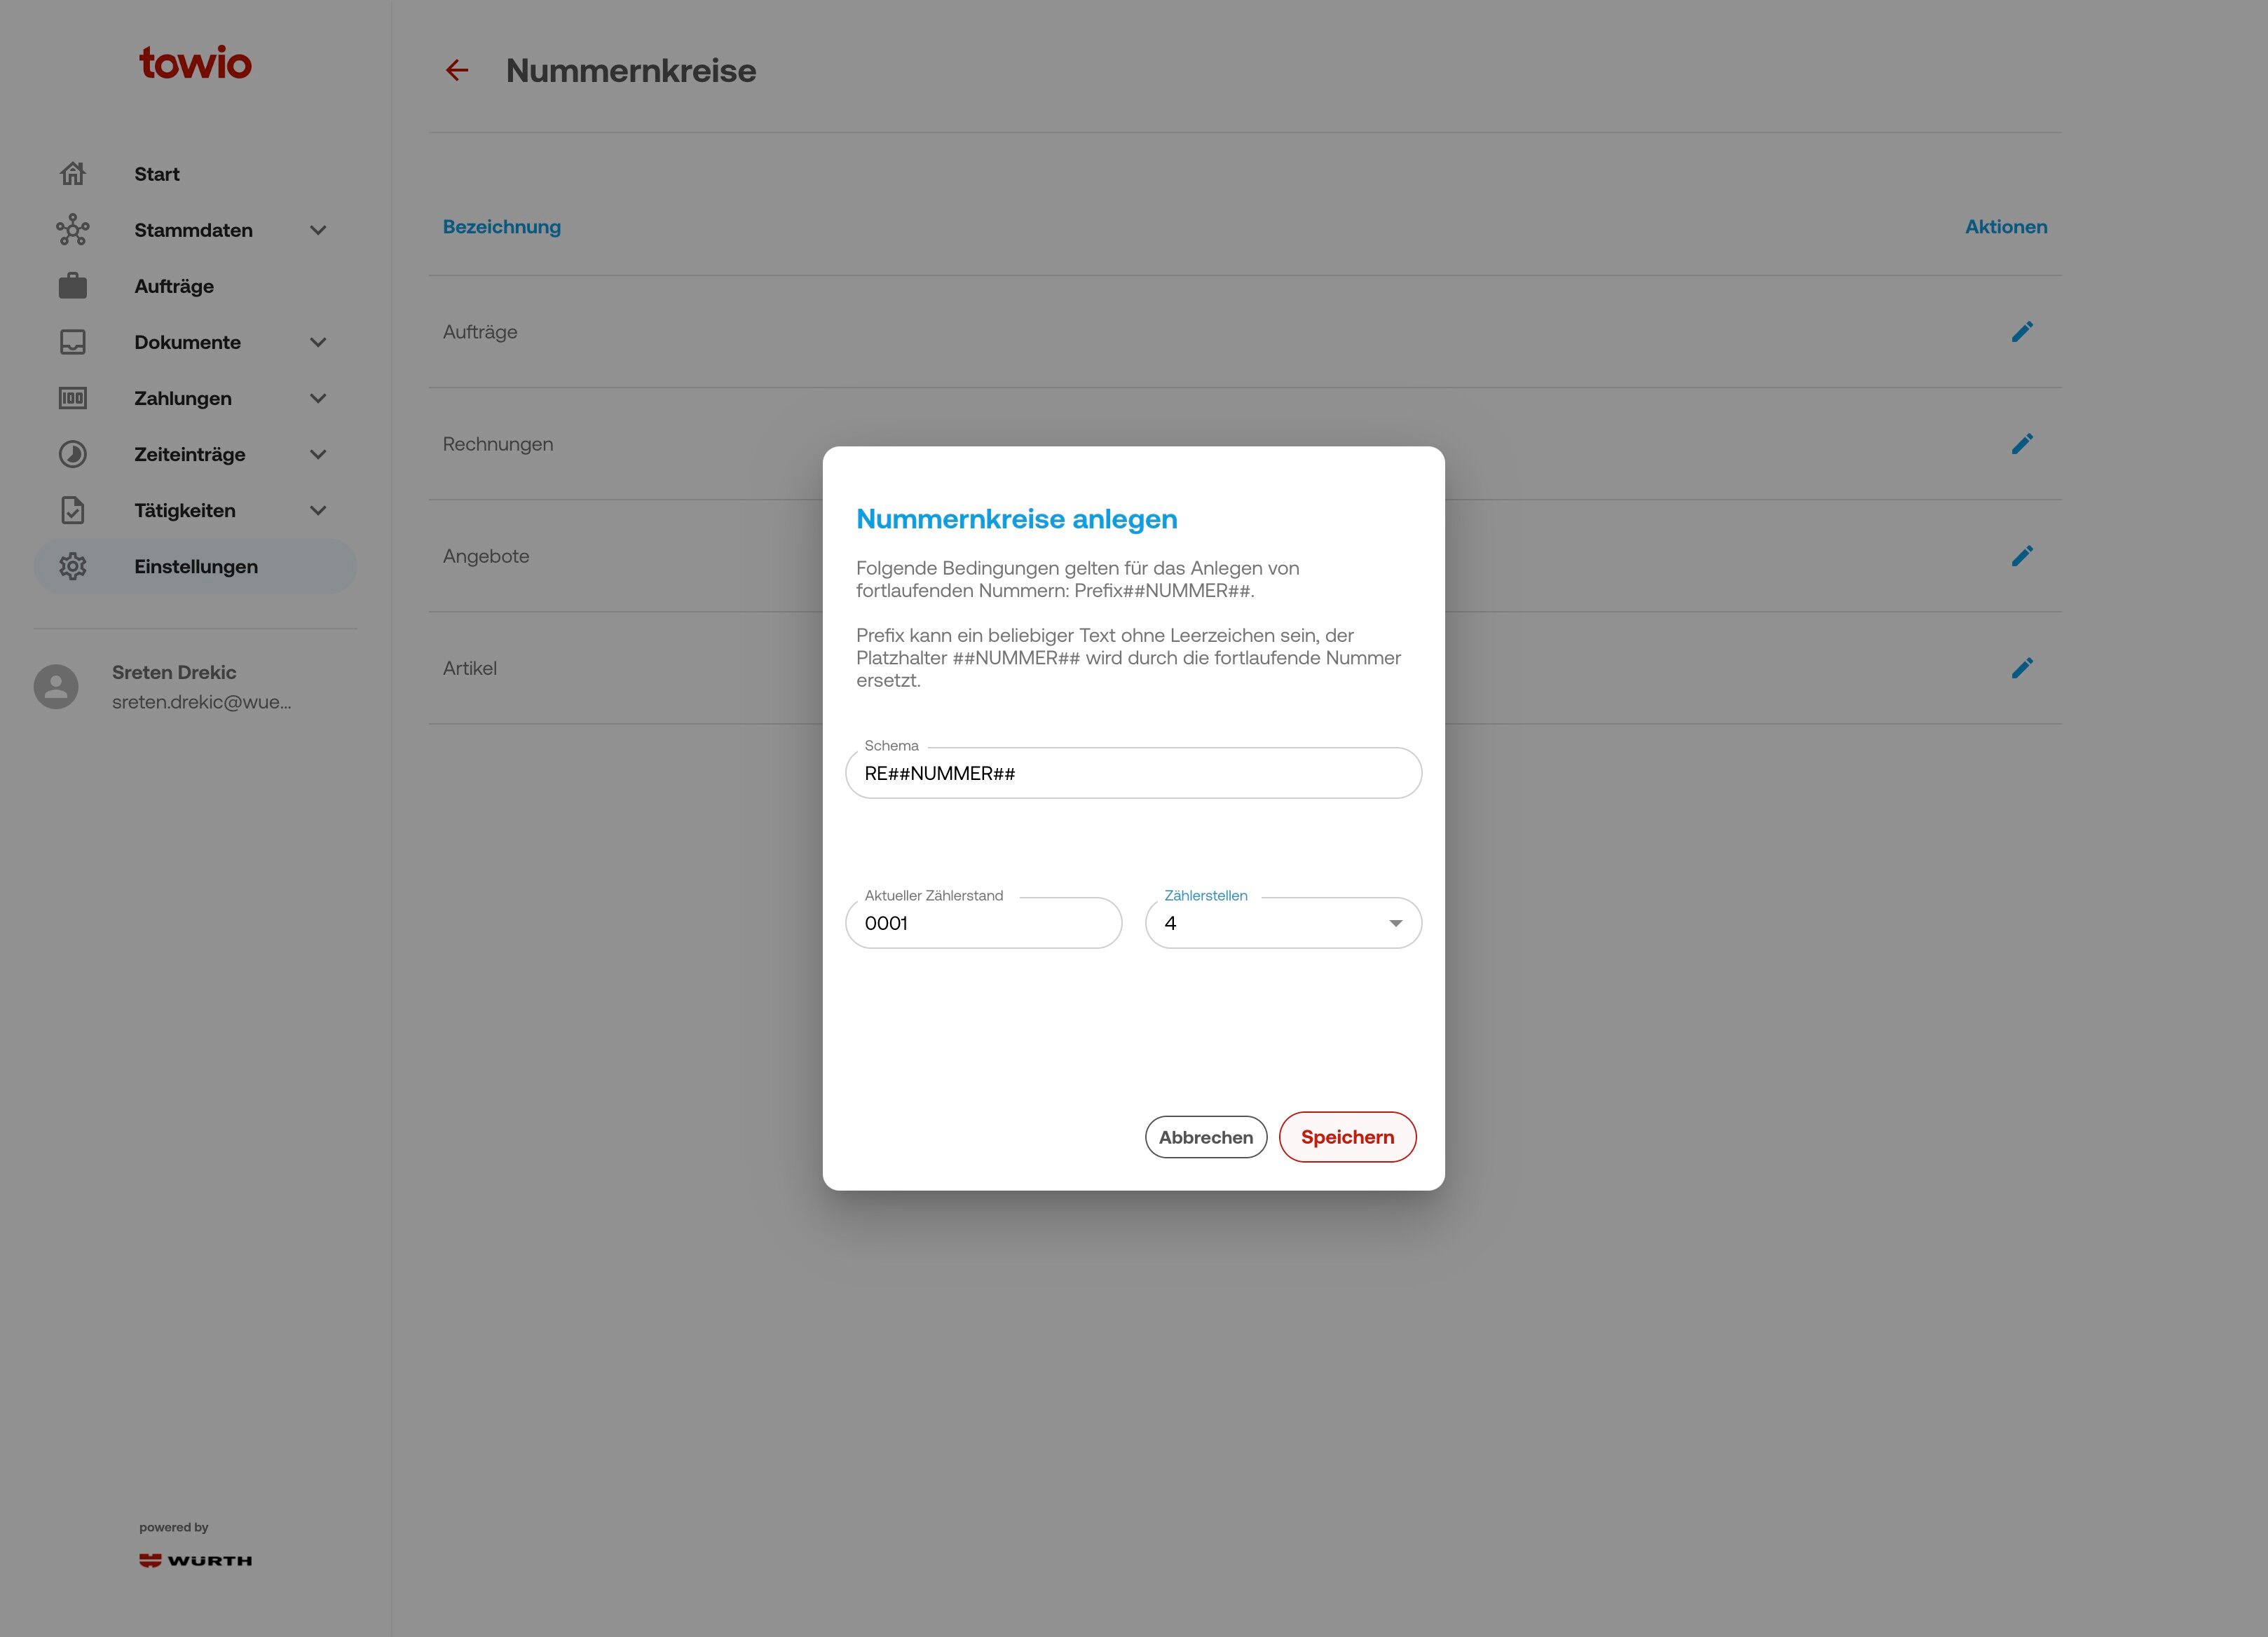Click the Würth logo at bottom
2268x1637 pixels.
pyautogui.click(x=195, y=1560)
